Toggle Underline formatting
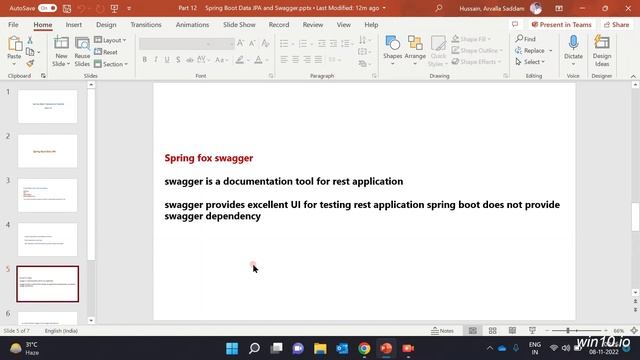The width and height of the screenshot is (640, 360). (167, 60)
